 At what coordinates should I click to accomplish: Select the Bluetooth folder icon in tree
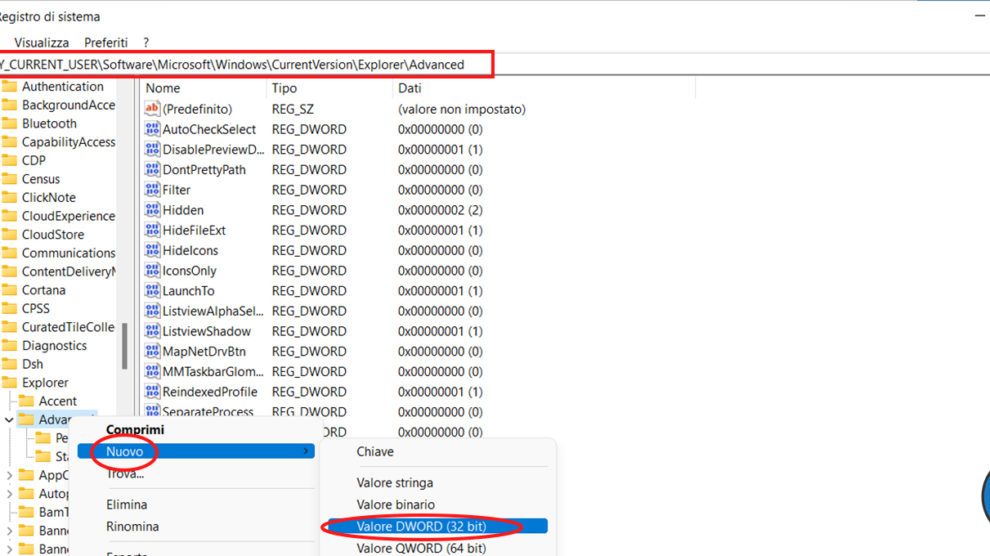click(x=10, y=124)
